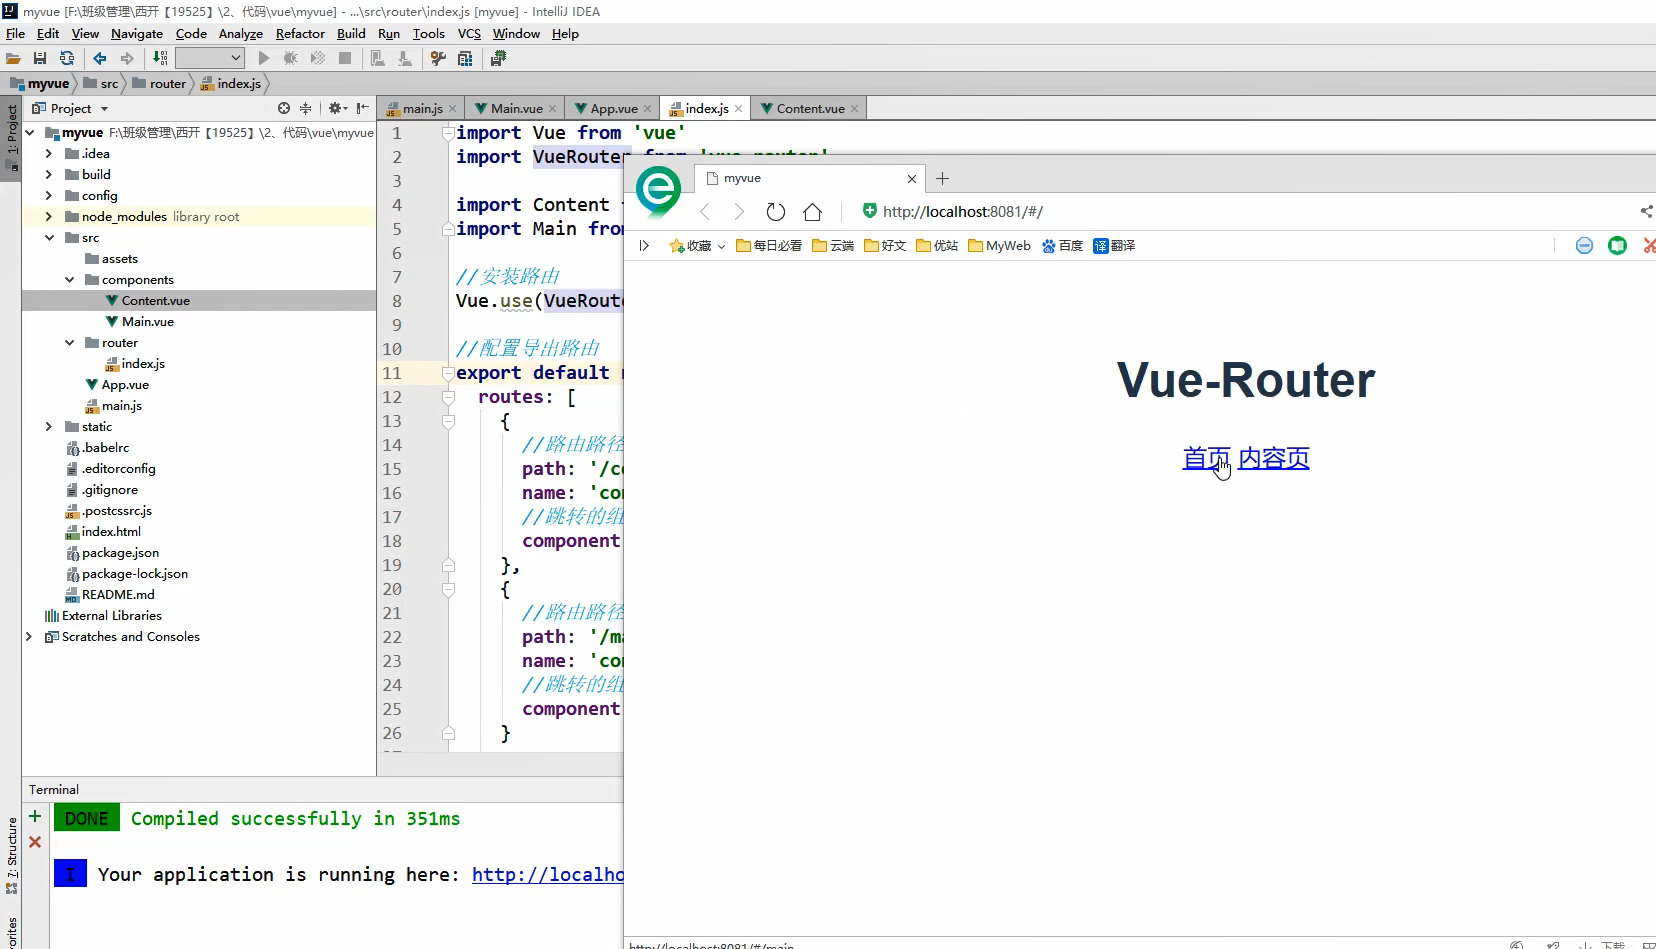Collapse the components folder
The width and height of the screenshot is (1656, 949).
(x=69, y=280)
